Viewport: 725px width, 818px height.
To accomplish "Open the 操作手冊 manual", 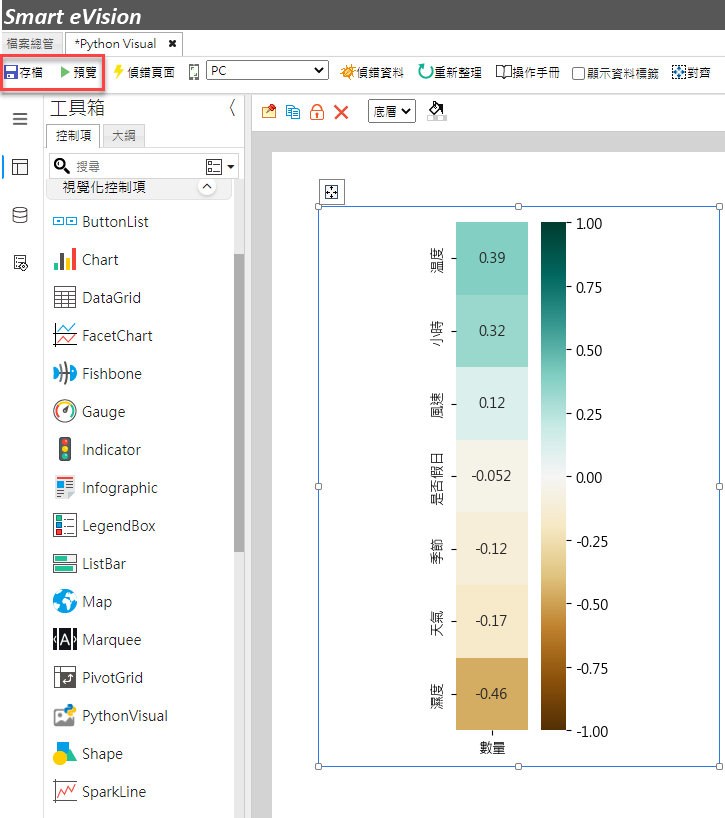I will pos(527,72).
